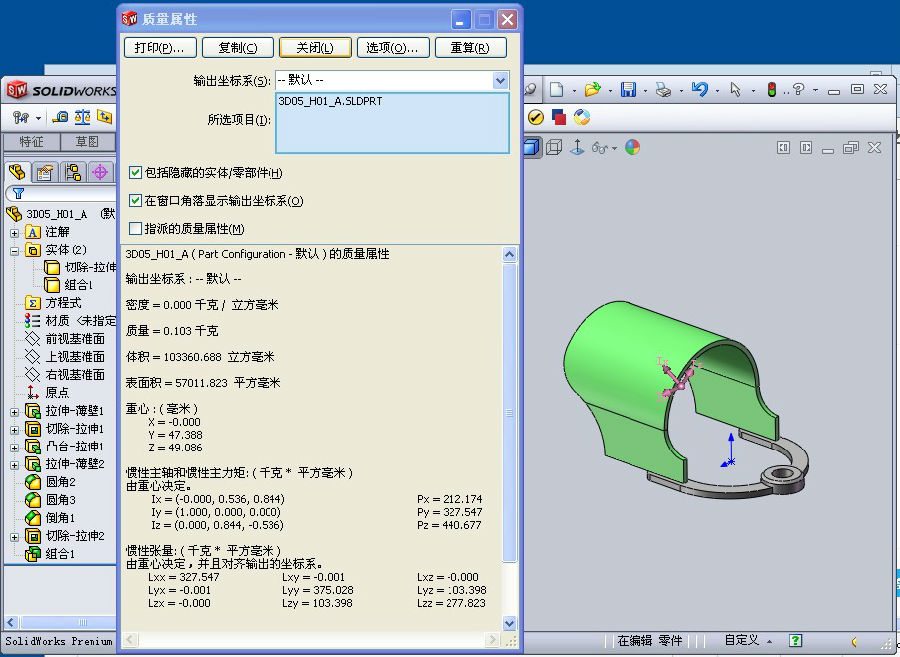Click the 重算(R) button
The width and height of the screenshot is (900, 657).
[470, 47]
